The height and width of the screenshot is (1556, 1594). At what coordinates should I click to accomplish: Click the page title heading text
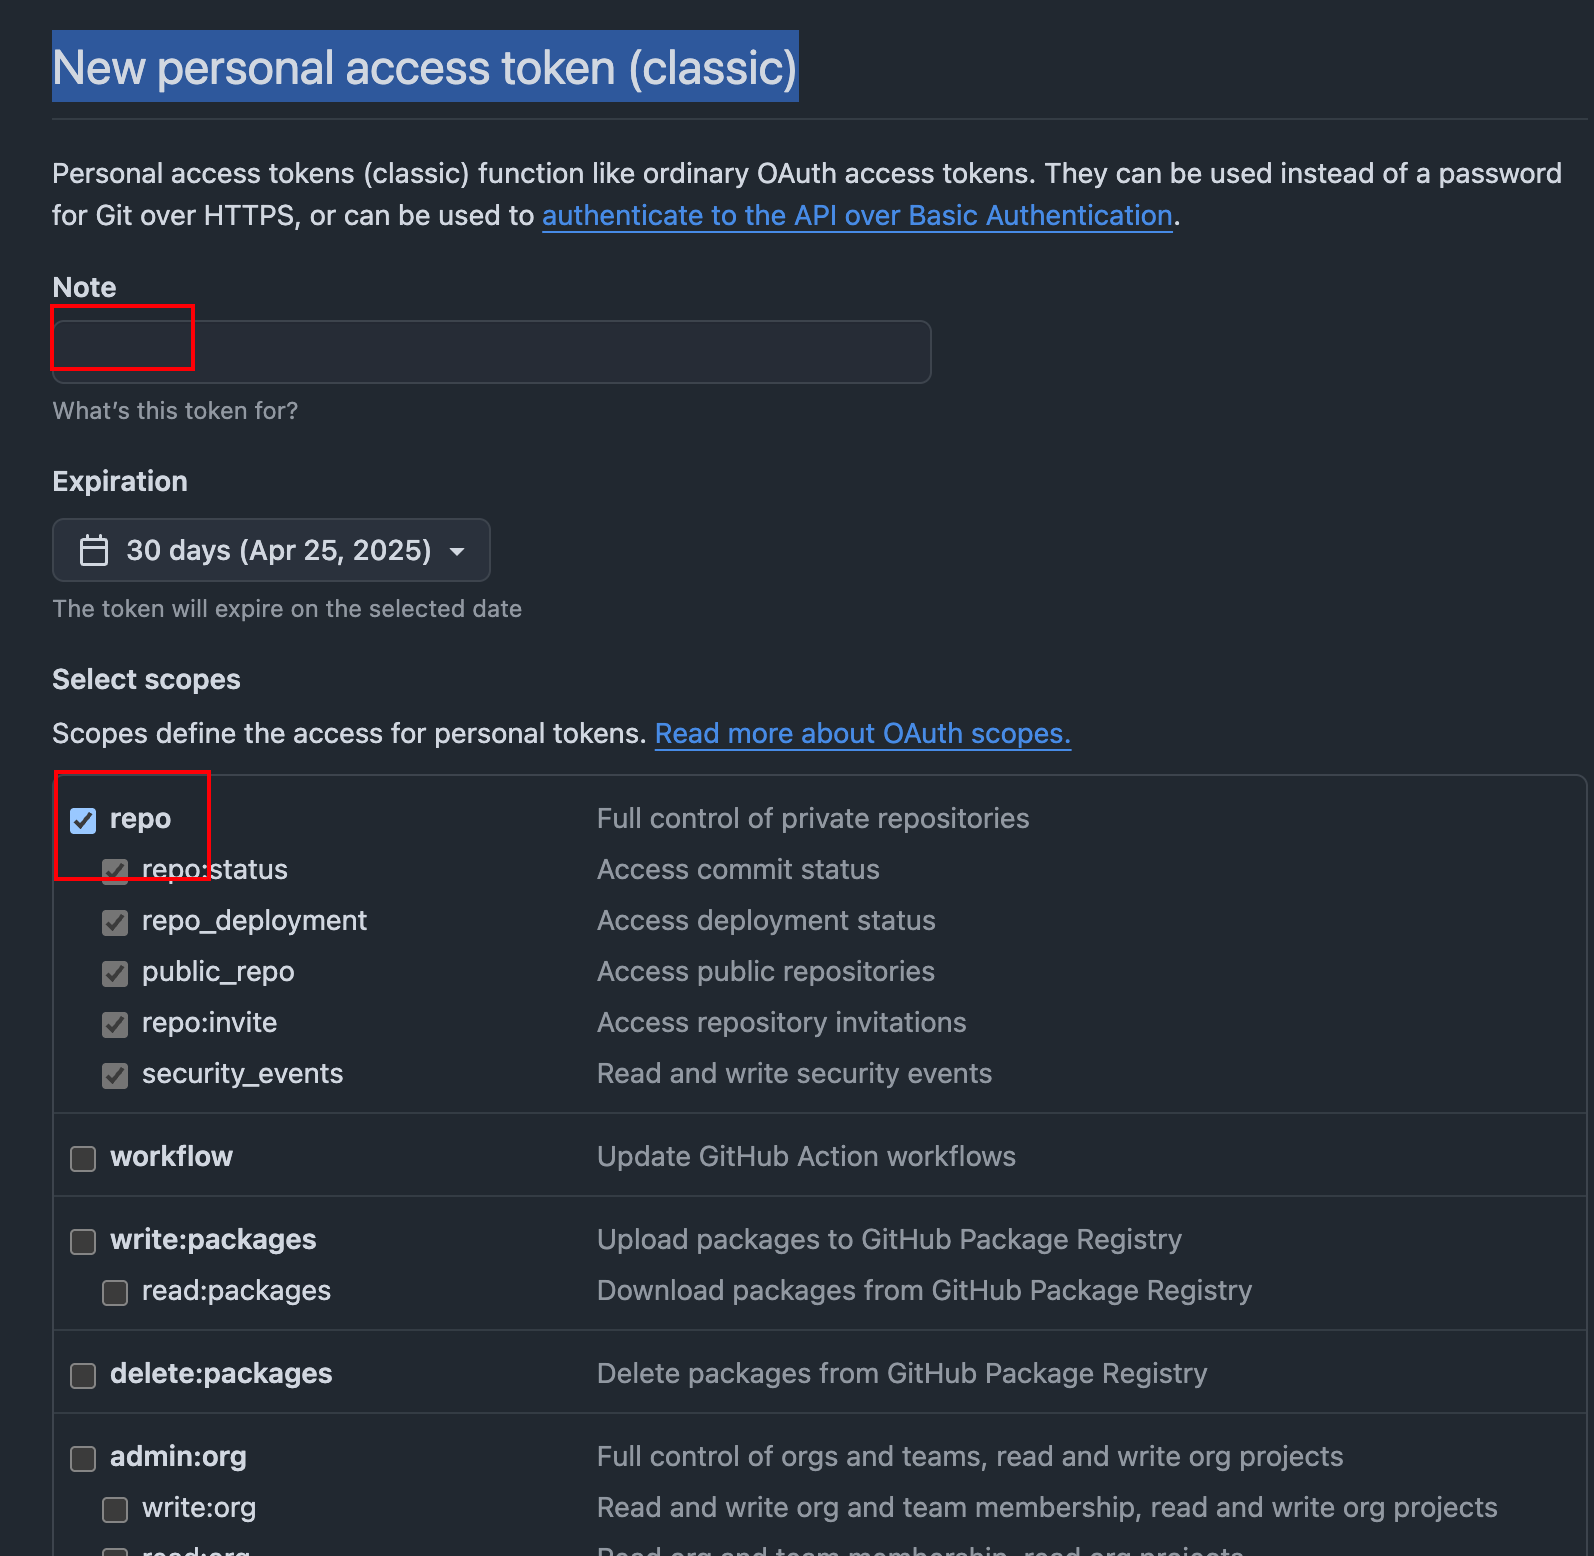tap(424, 68)
